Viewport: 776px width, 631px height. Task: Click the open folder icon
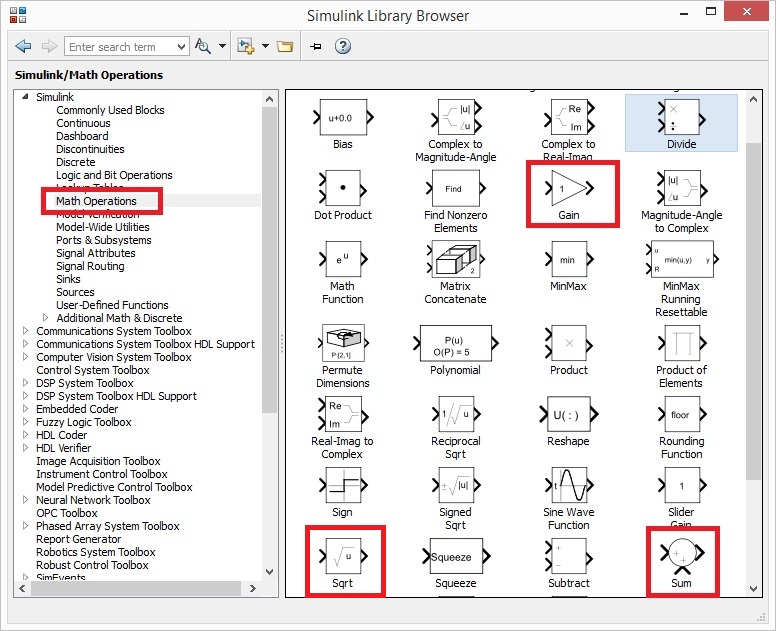click(285, 47)
